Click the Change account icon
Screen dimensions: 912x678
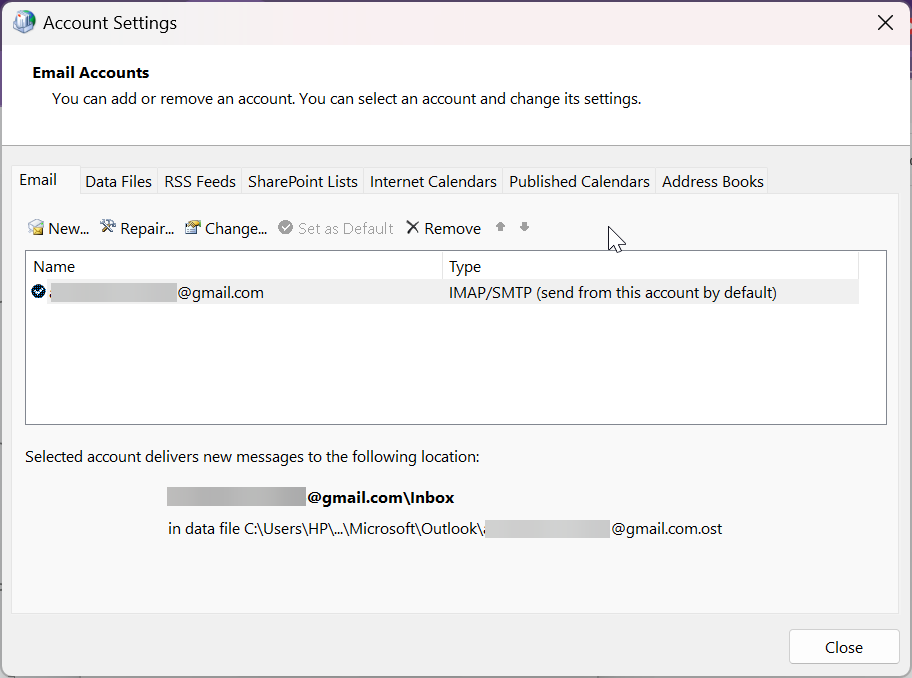click(x=193, y=227)
